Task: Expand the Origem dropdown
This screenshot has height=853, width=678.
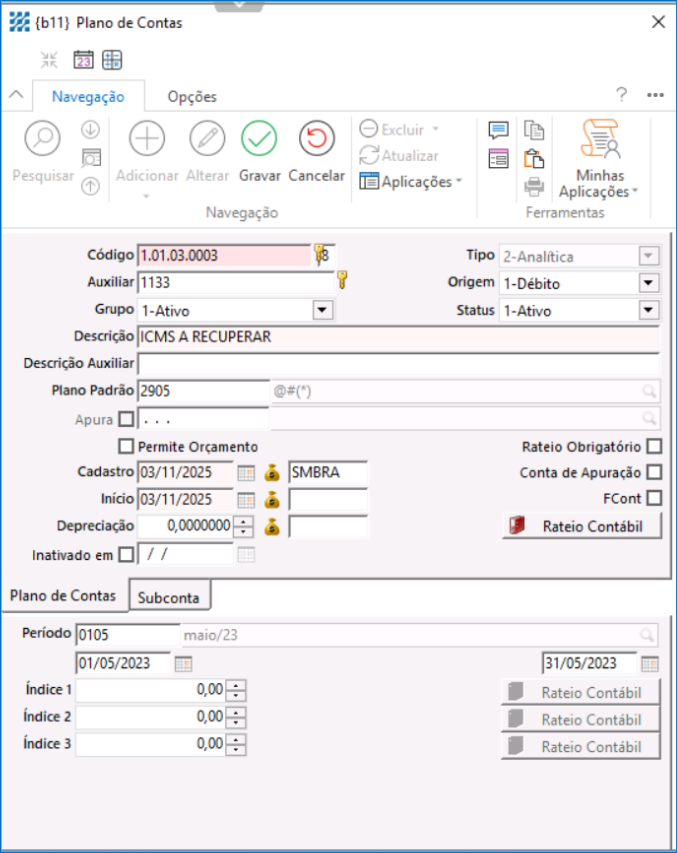Action: 649,283
